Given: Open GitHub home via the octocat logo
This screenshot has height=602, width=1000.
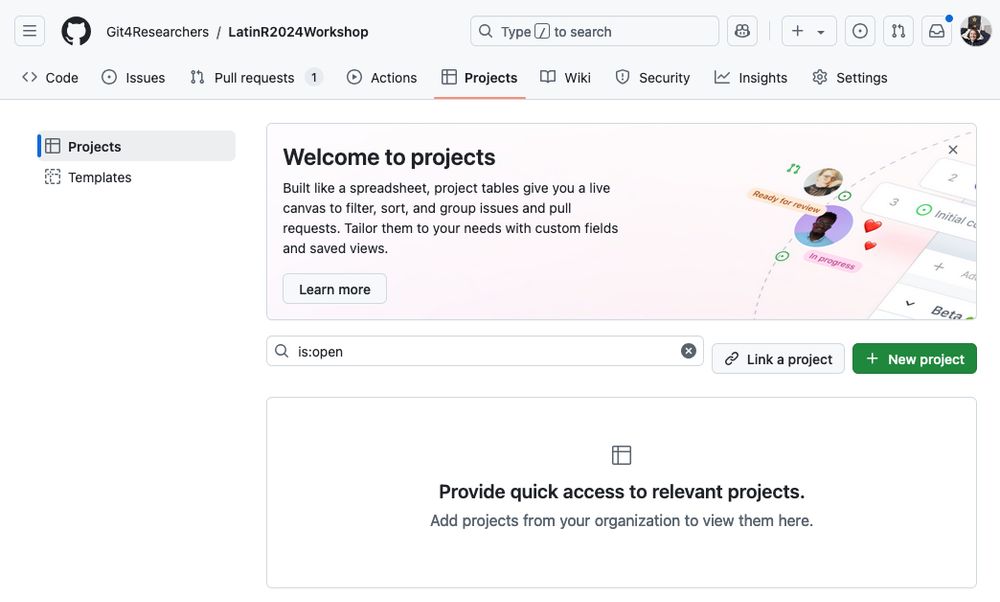Looking at the screenshot, I should pos(76,30).
